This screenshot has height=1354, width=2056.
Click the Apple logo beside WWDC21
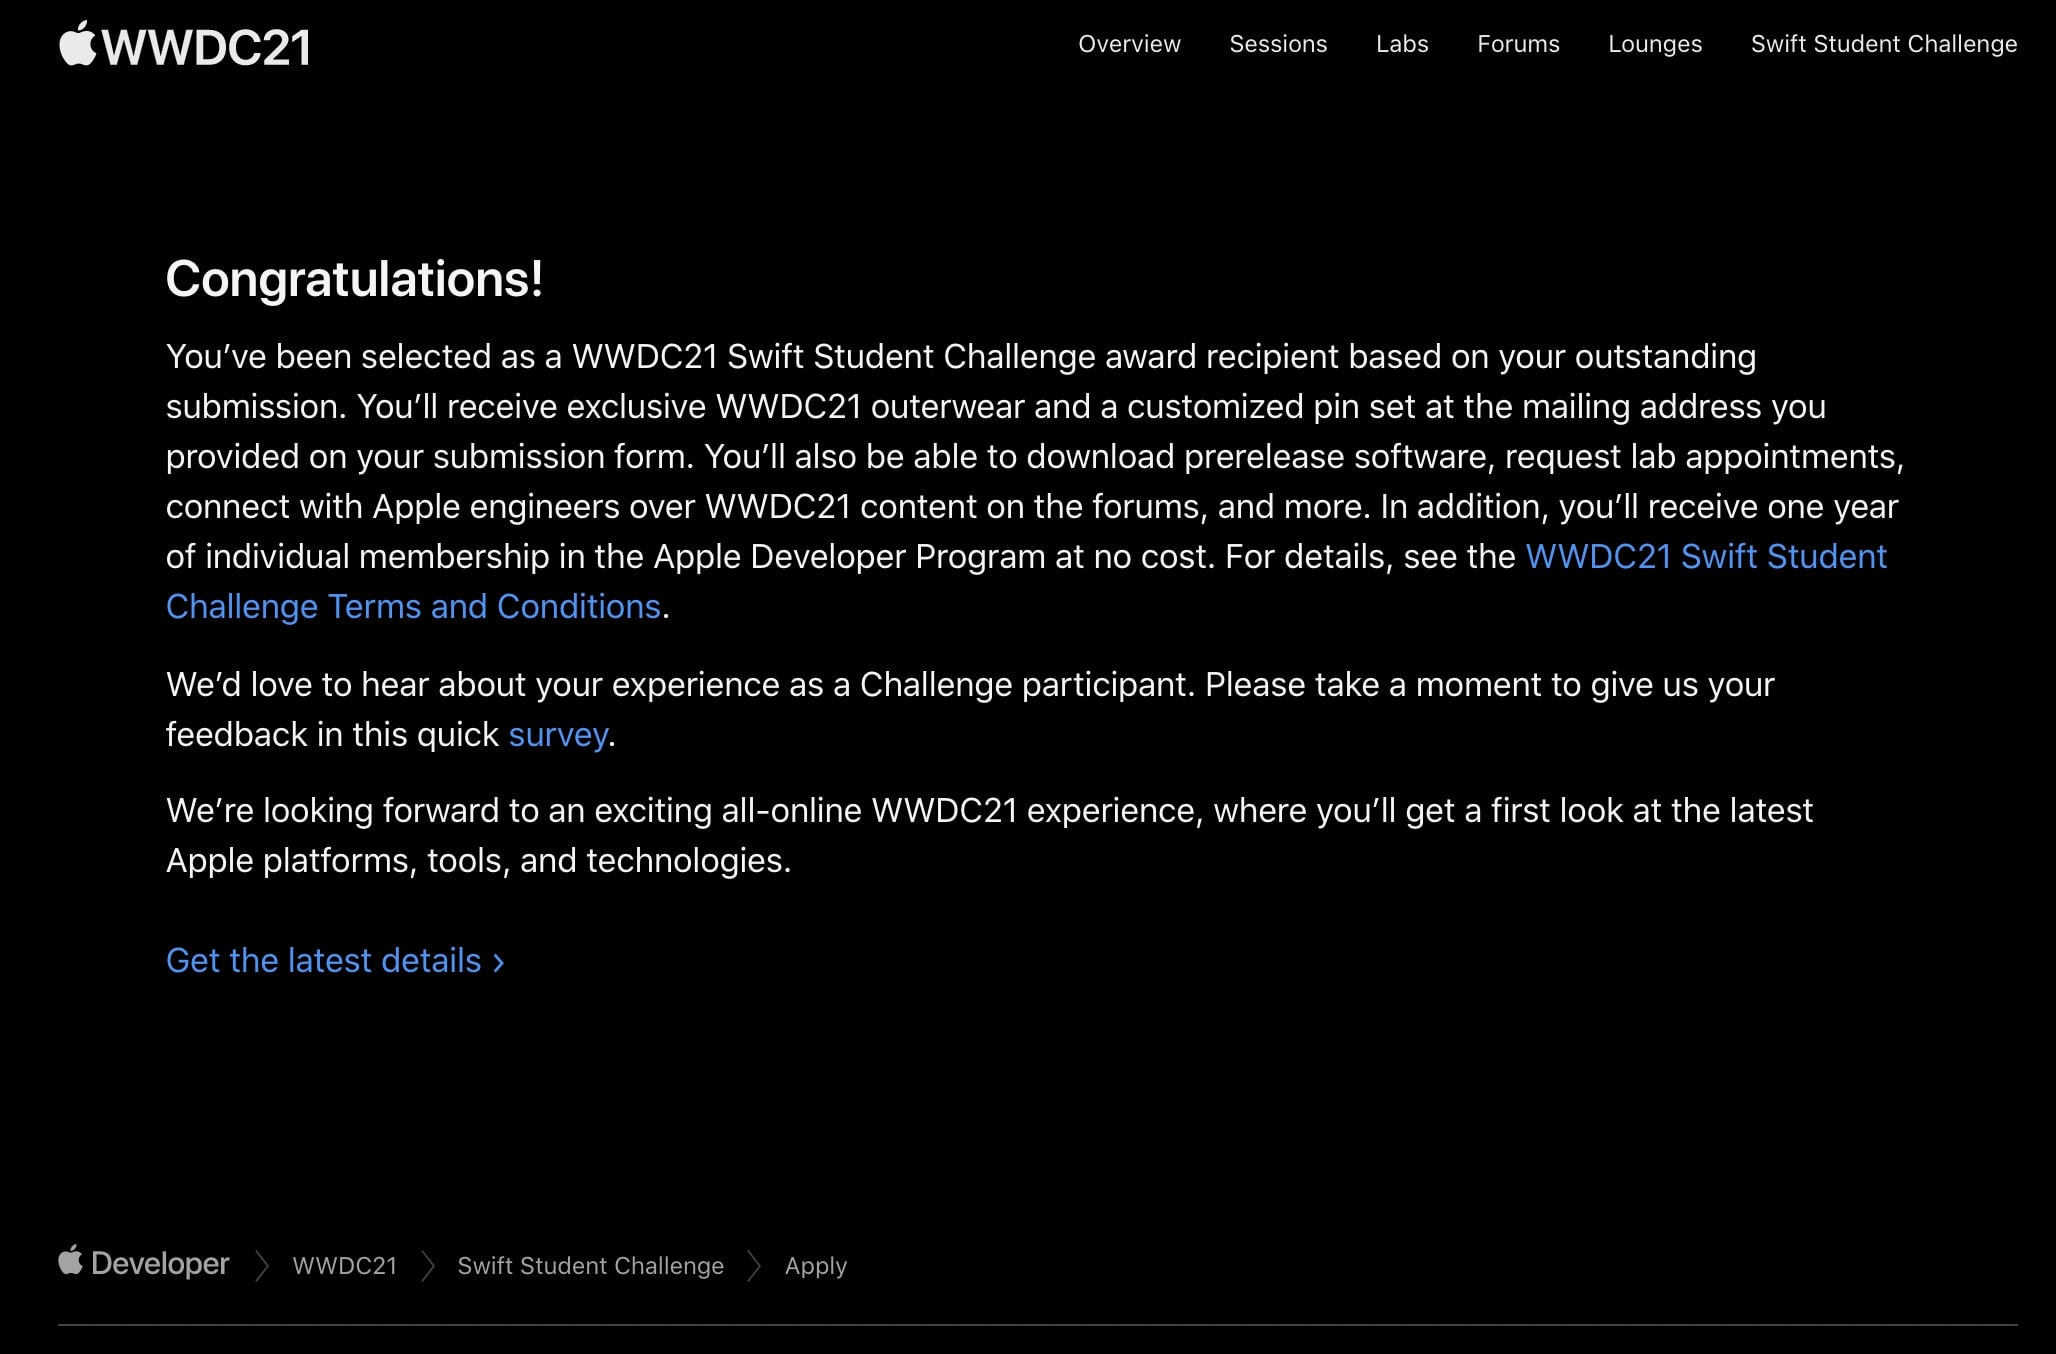pyautogui.click(x=77, y=44)
